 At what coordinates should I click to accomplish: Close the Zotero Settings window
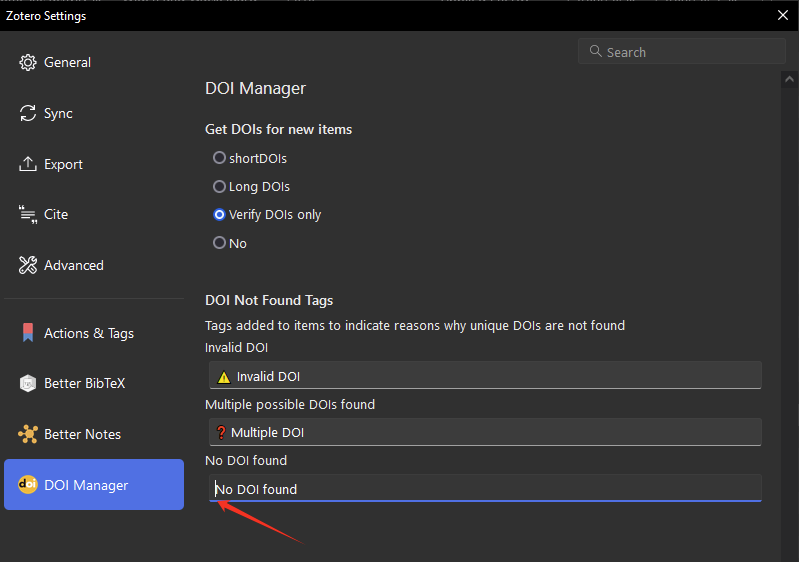[783, 15]
